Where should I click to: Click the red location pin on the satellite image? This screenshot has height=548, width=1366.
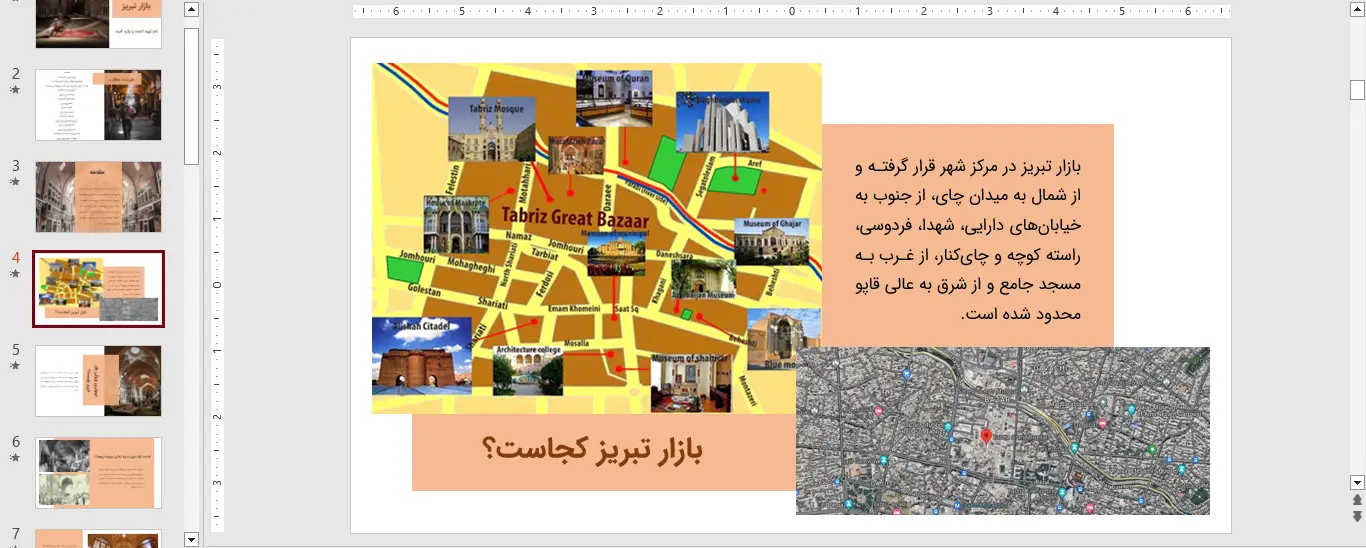click(x=985, y=436)
